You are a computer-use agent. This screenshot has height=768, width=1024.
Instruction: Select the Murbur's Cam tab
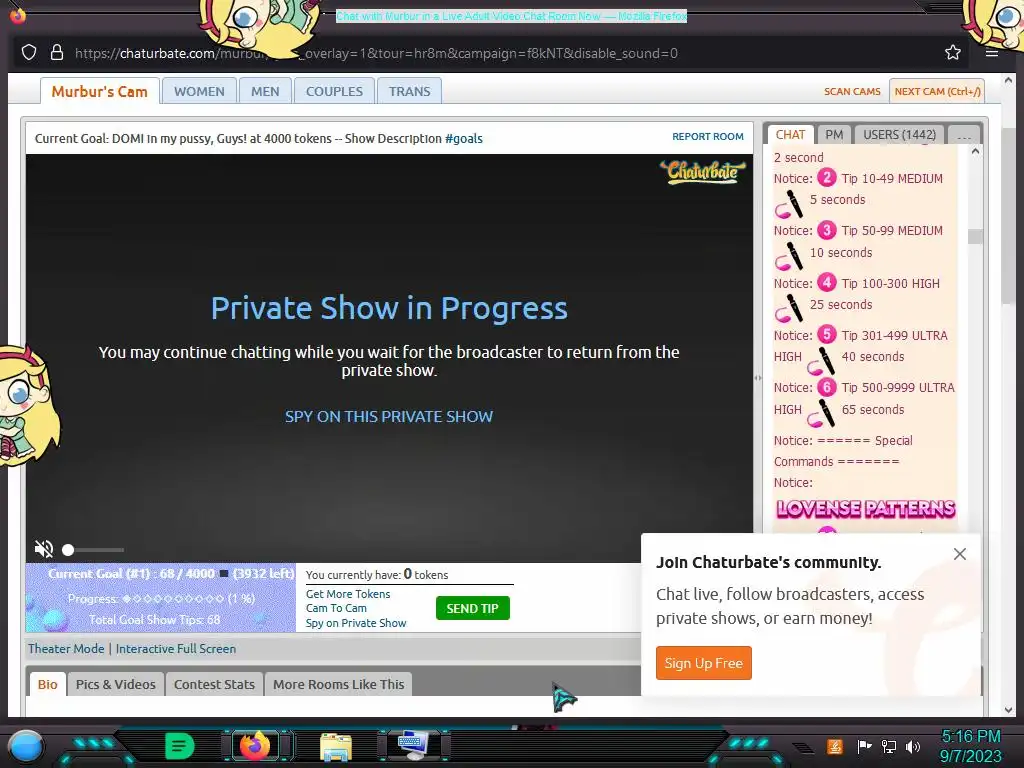99,91
